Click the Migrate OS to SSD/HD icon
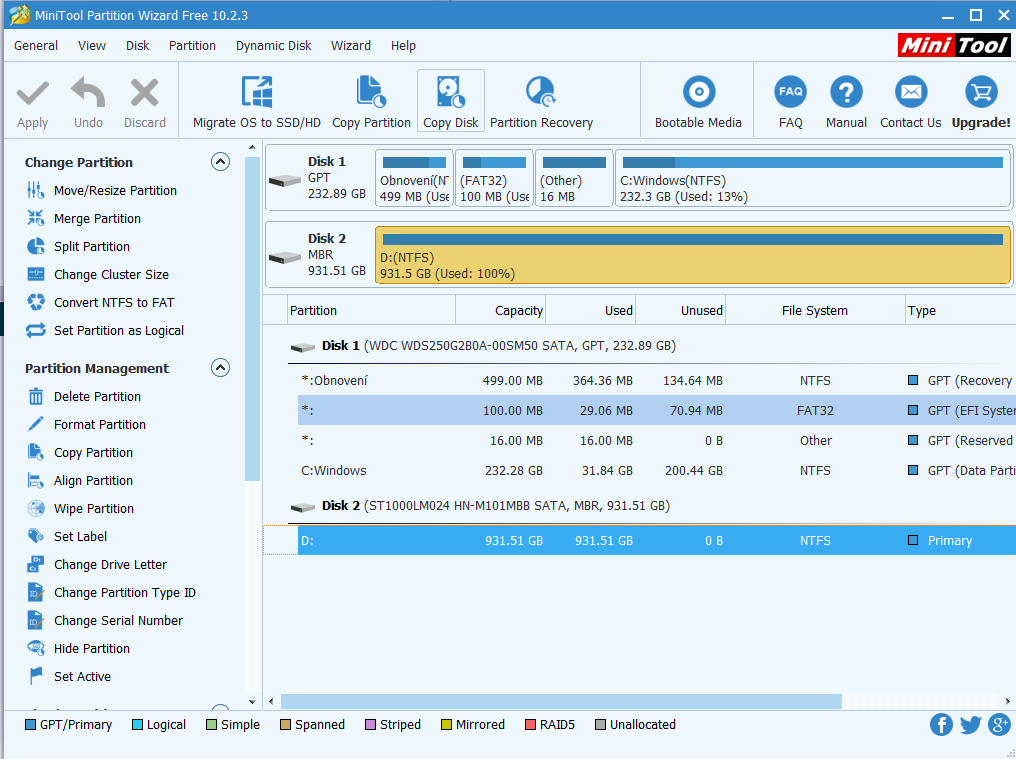The height and width of the screenshot is (759, 1016). click(x=257, y=93)
